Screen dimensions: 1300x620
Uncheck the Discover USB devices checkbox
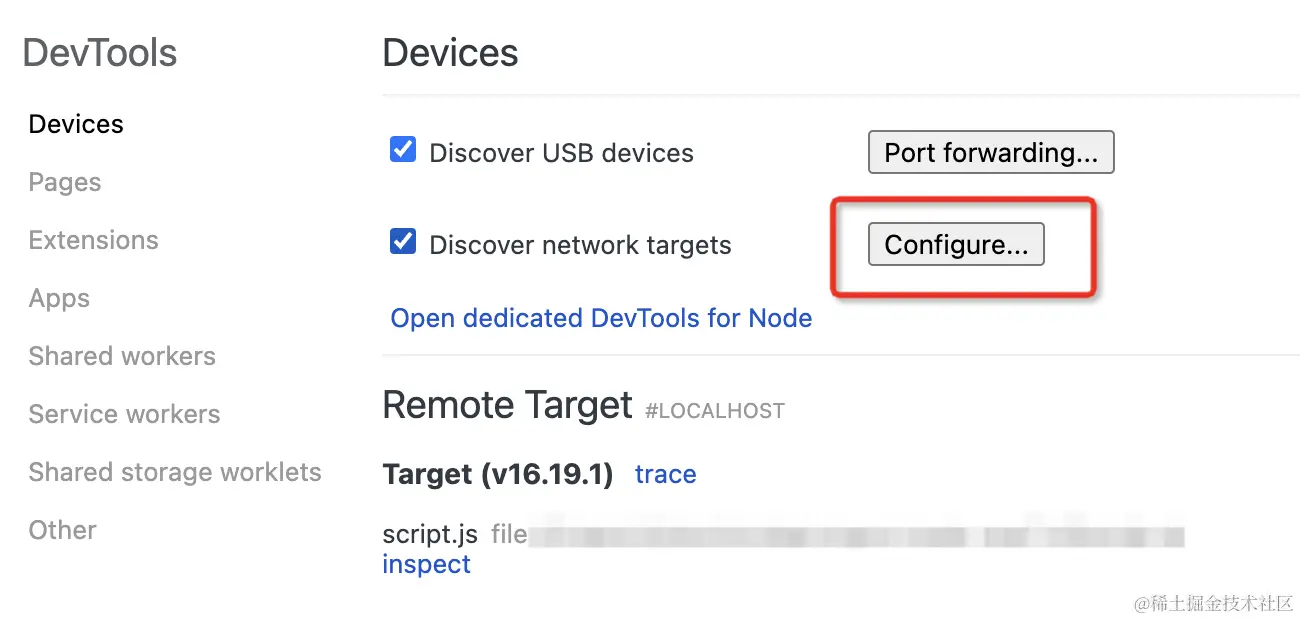point(403,150)
